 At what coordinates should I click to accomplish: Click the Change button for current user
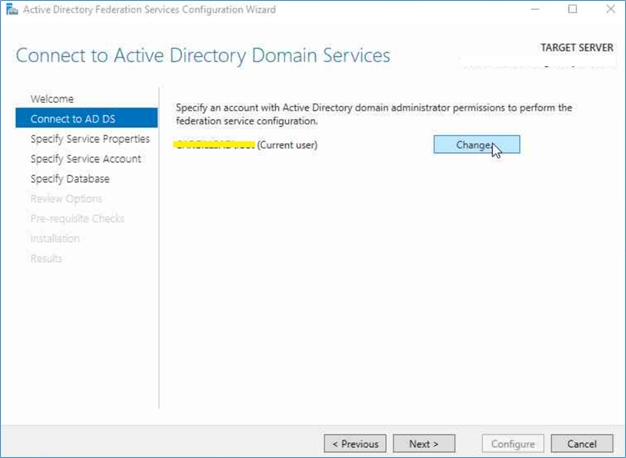tap(477, 145)
